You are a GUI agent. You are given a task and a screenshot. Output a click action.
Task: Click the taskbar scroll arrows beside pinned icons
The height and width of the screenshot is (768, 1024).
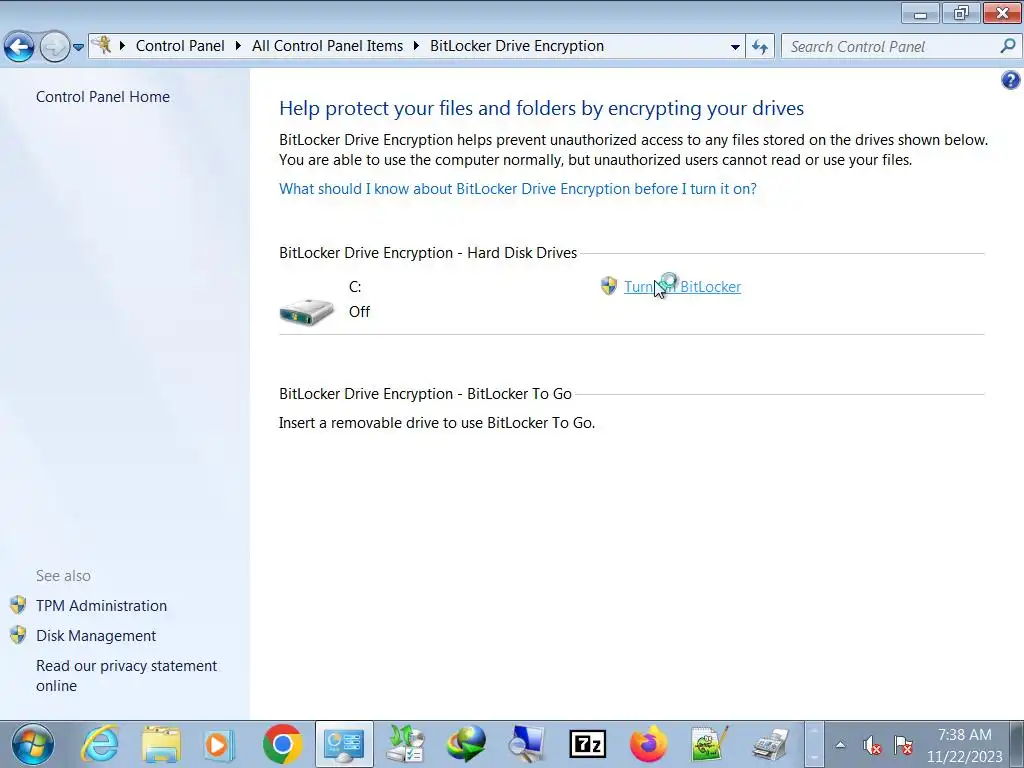(814, 744)
